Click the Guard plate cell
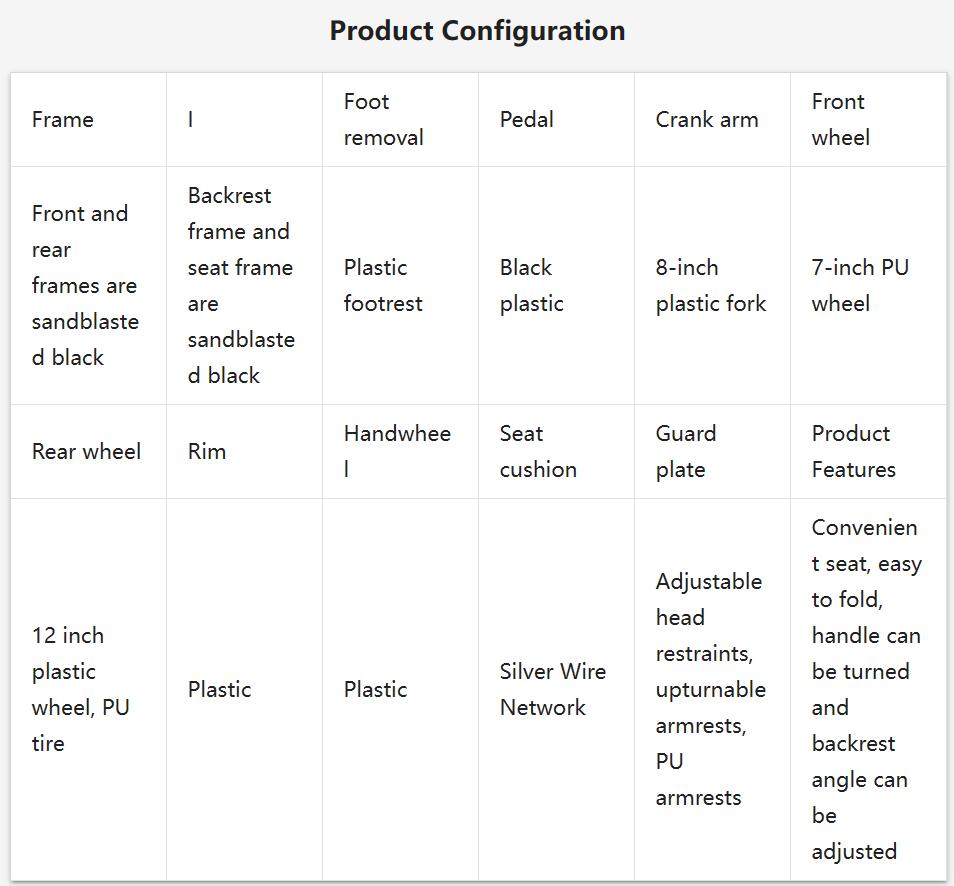The image size is (954, 886). coord(712,452)
